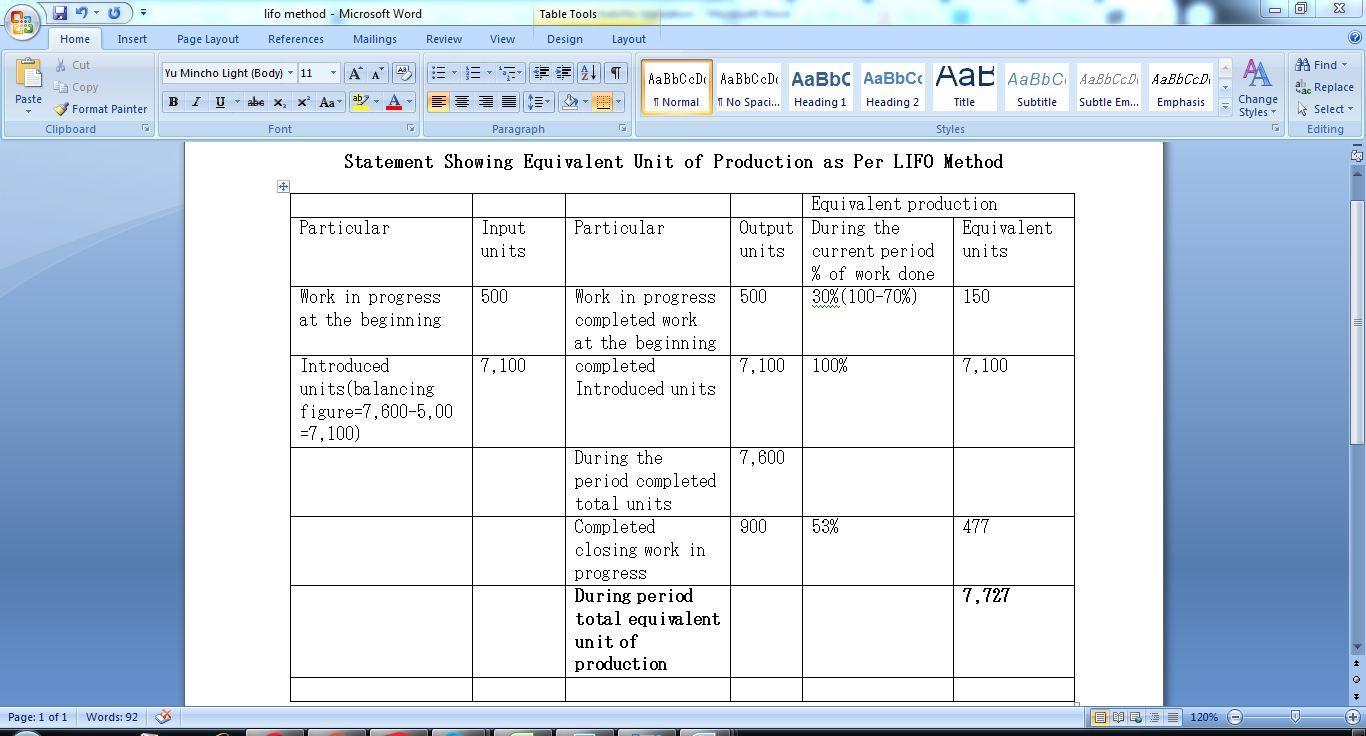1366x736 pixels.
Task: Toggle bold formatting
Action: pyautogui.click(x=173, y=102)
